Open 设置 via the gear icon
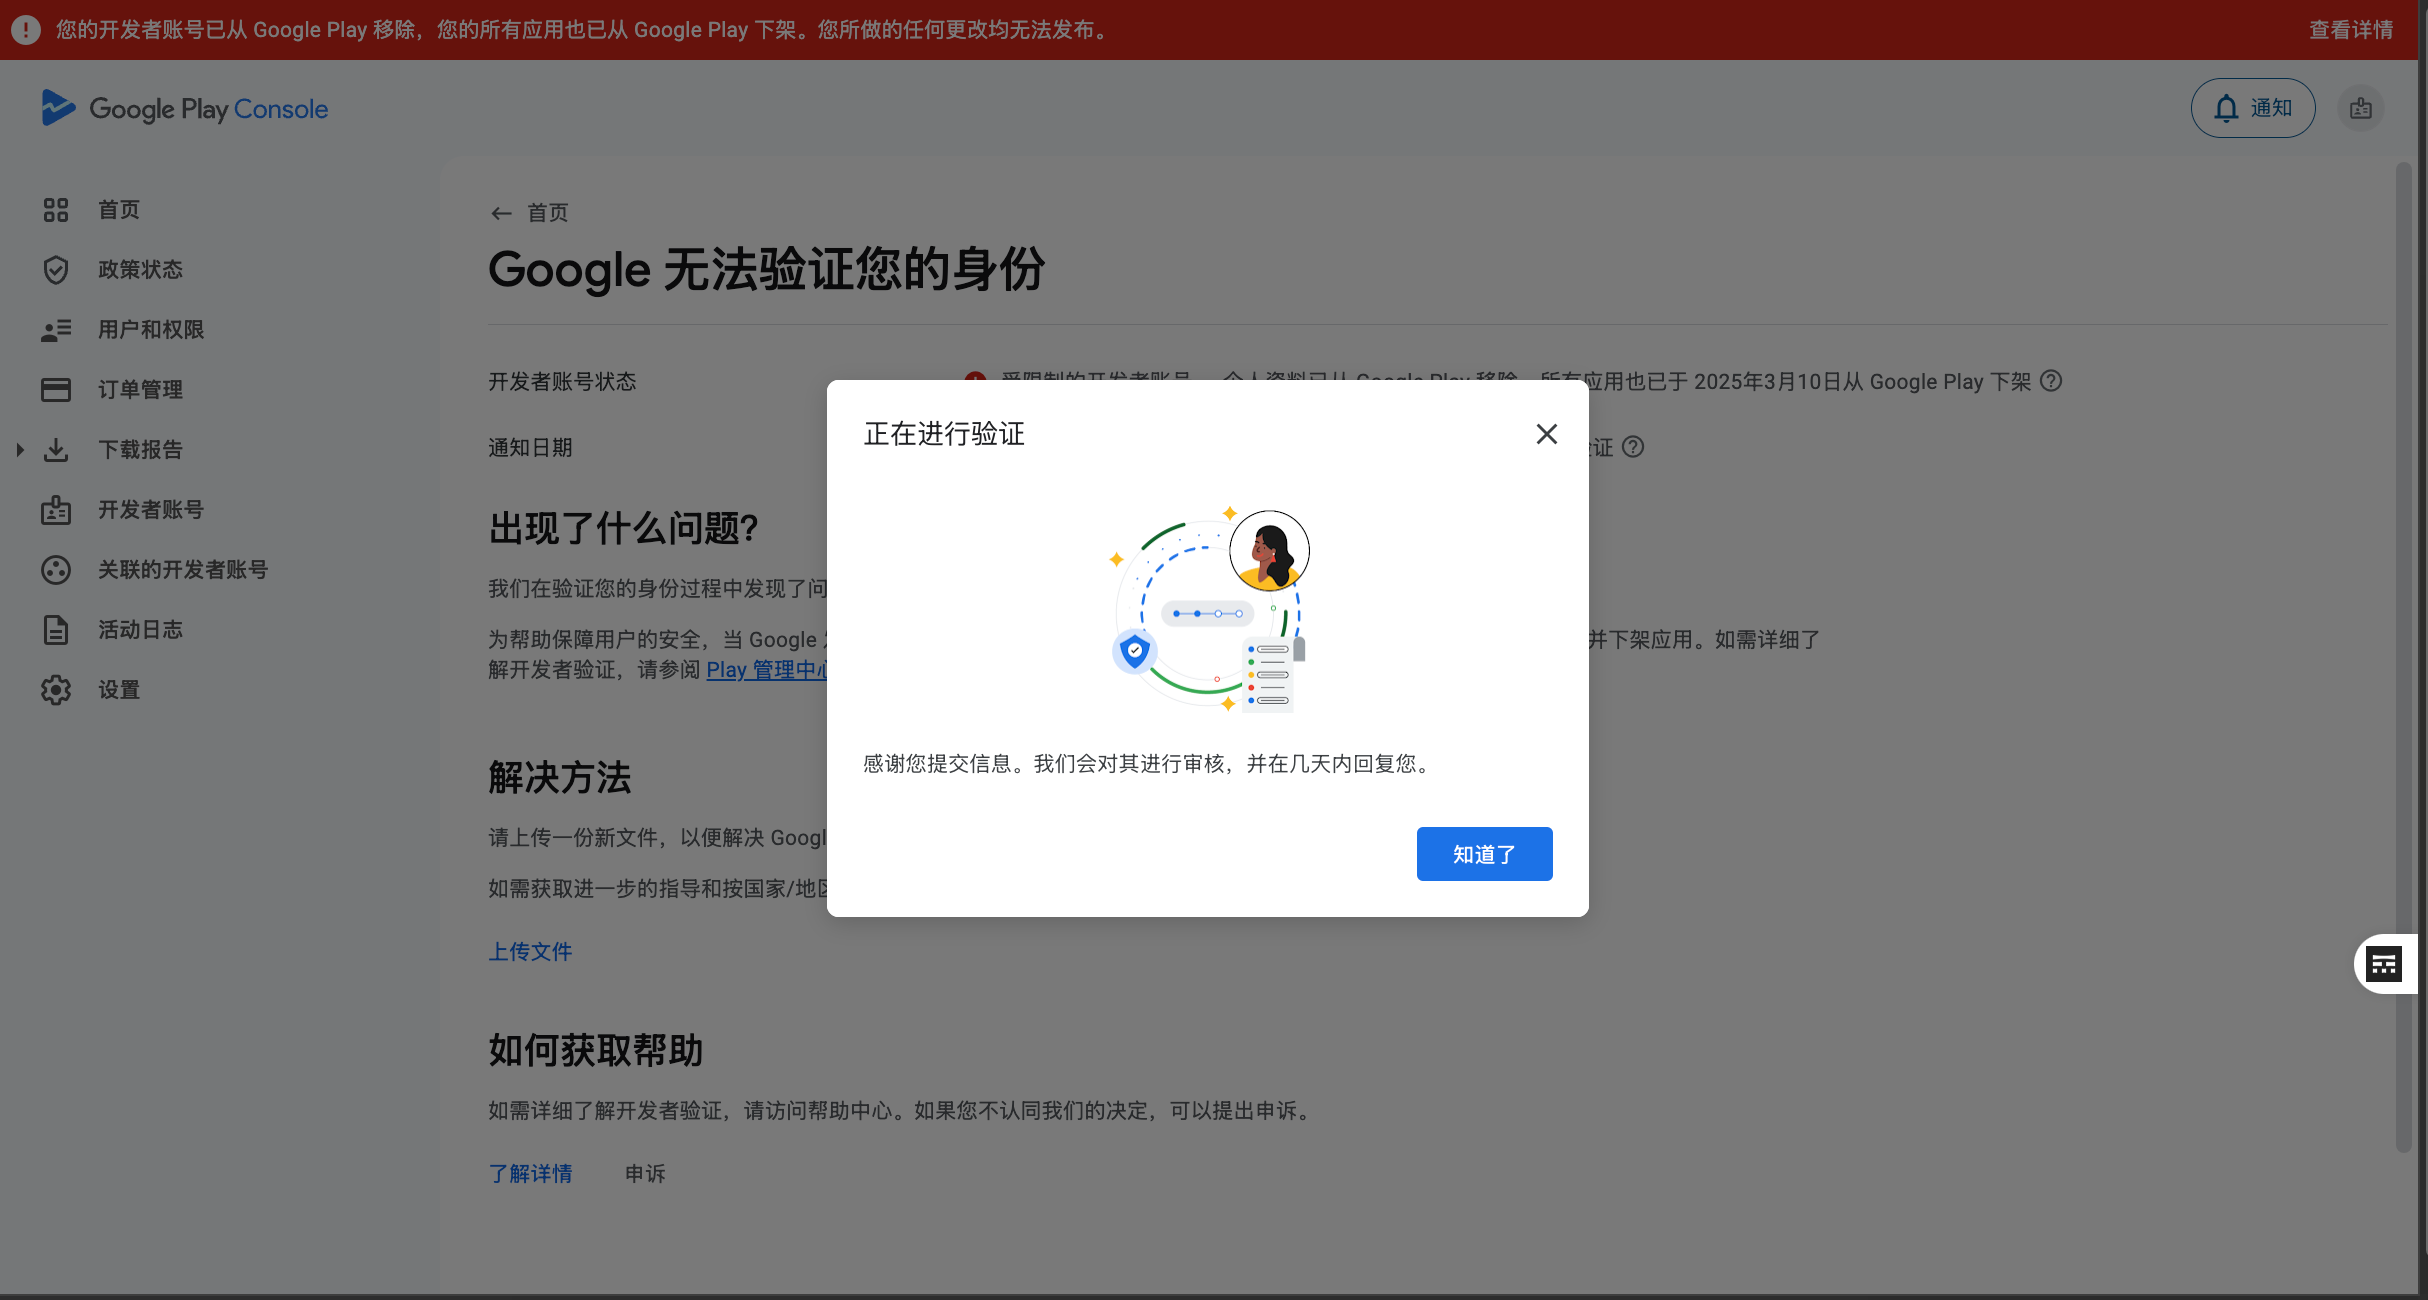This screenshot has height=1300, width=2428. [x=118, y=689]
